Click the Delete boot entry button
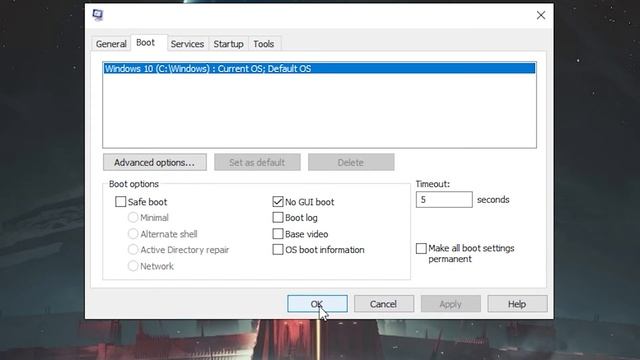Screen dimensions: 640x360 (x=351, y=162)
